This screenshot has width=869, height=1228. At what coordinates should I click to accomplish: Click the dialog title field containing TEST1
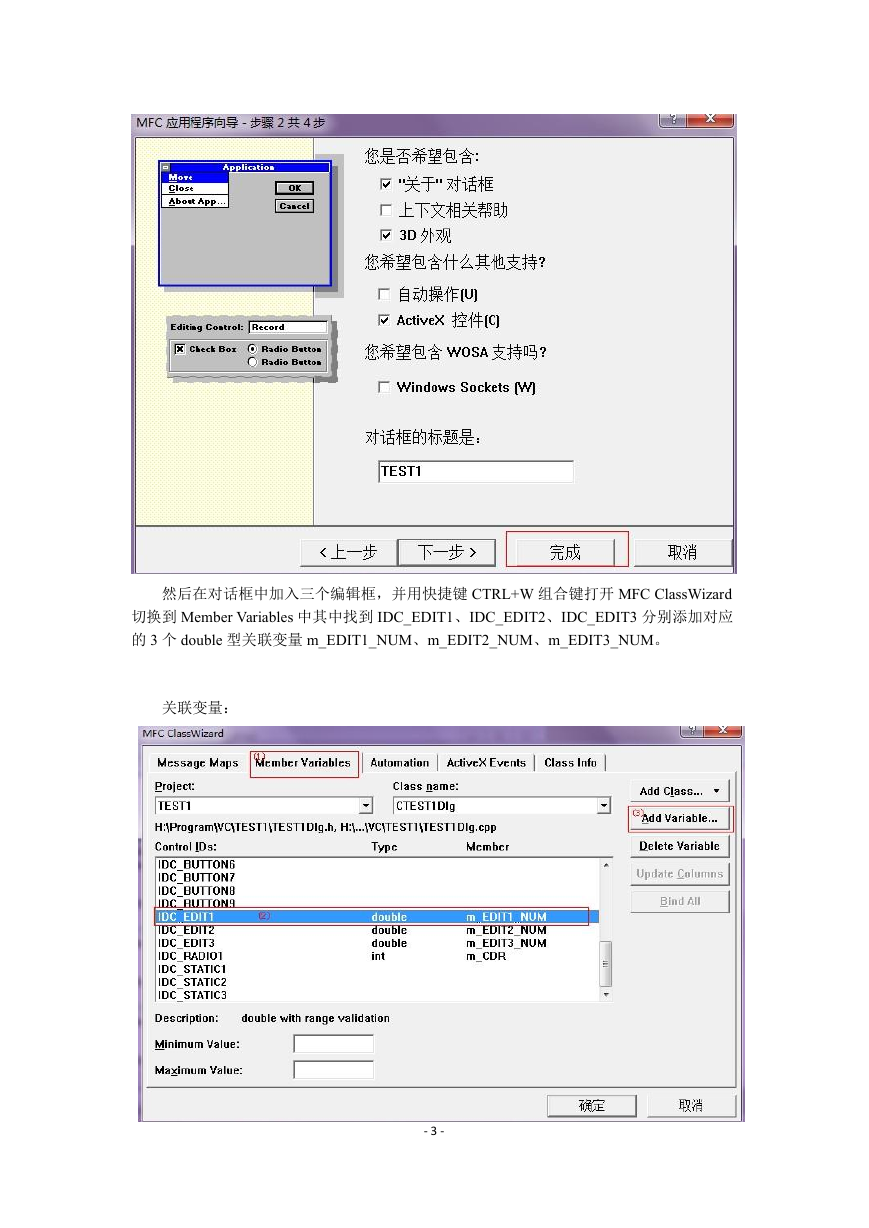476,471
